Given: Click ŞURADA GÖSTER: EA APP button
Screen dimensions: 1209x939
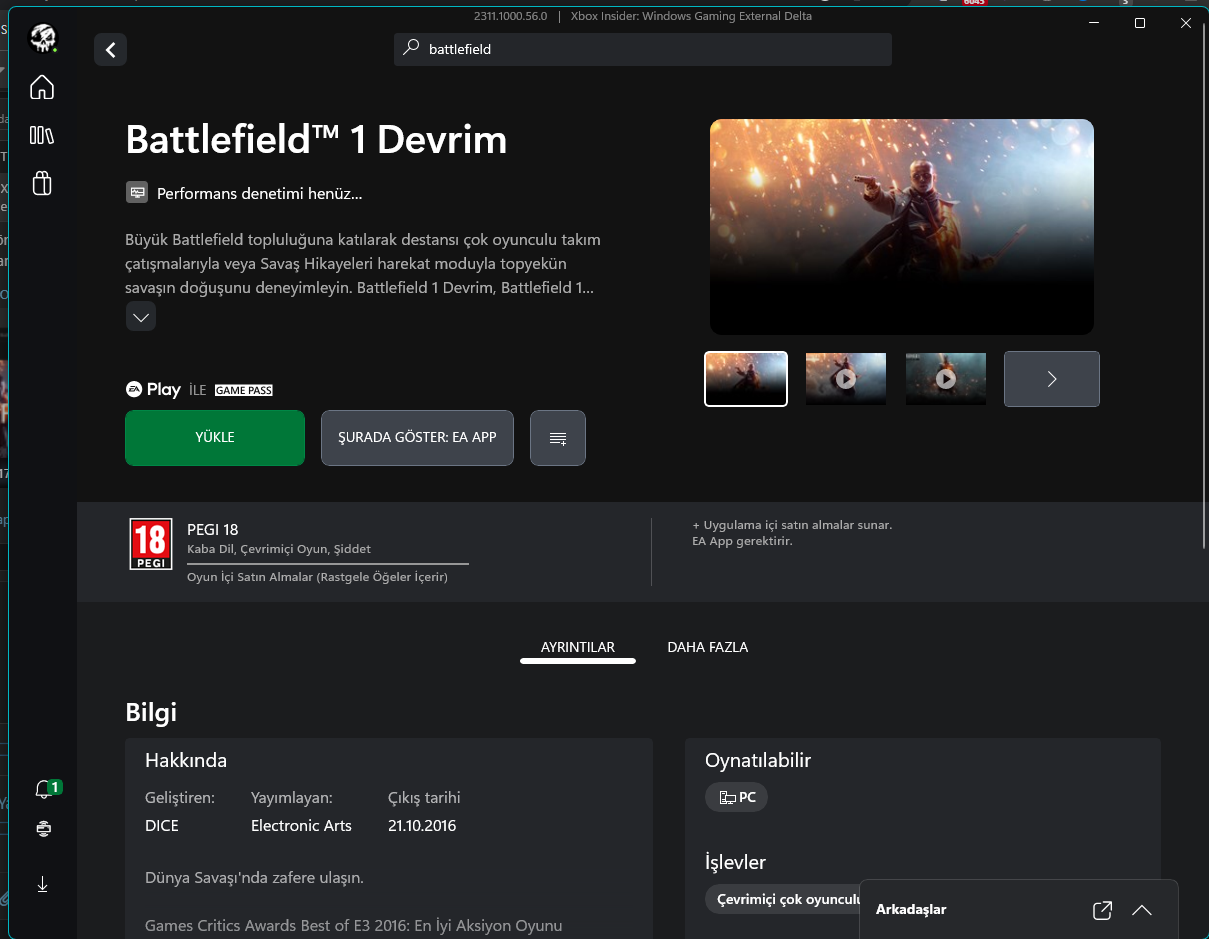Looking at the screenshot, I should (417, 438).
